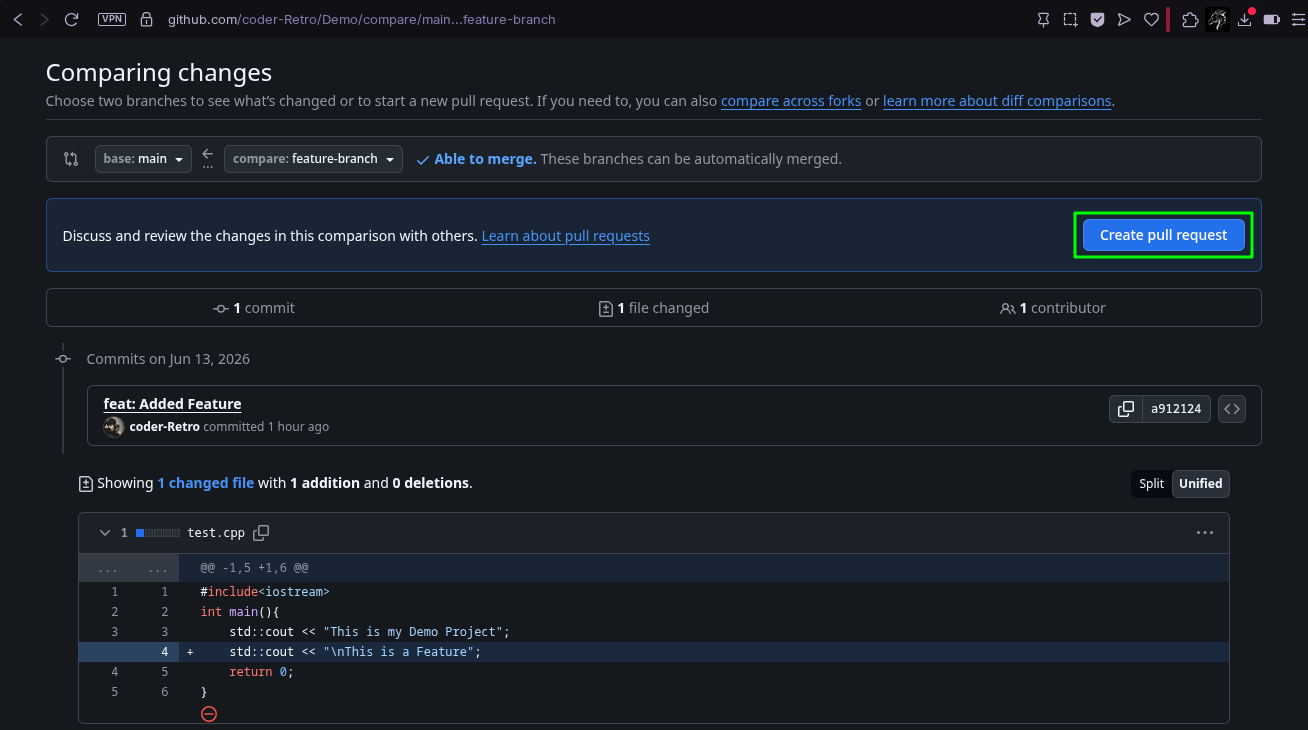Open the base: main branch dropdown
Viewport: 1308px width, 730px height.
pyautogui.click(x=143, y=159)
